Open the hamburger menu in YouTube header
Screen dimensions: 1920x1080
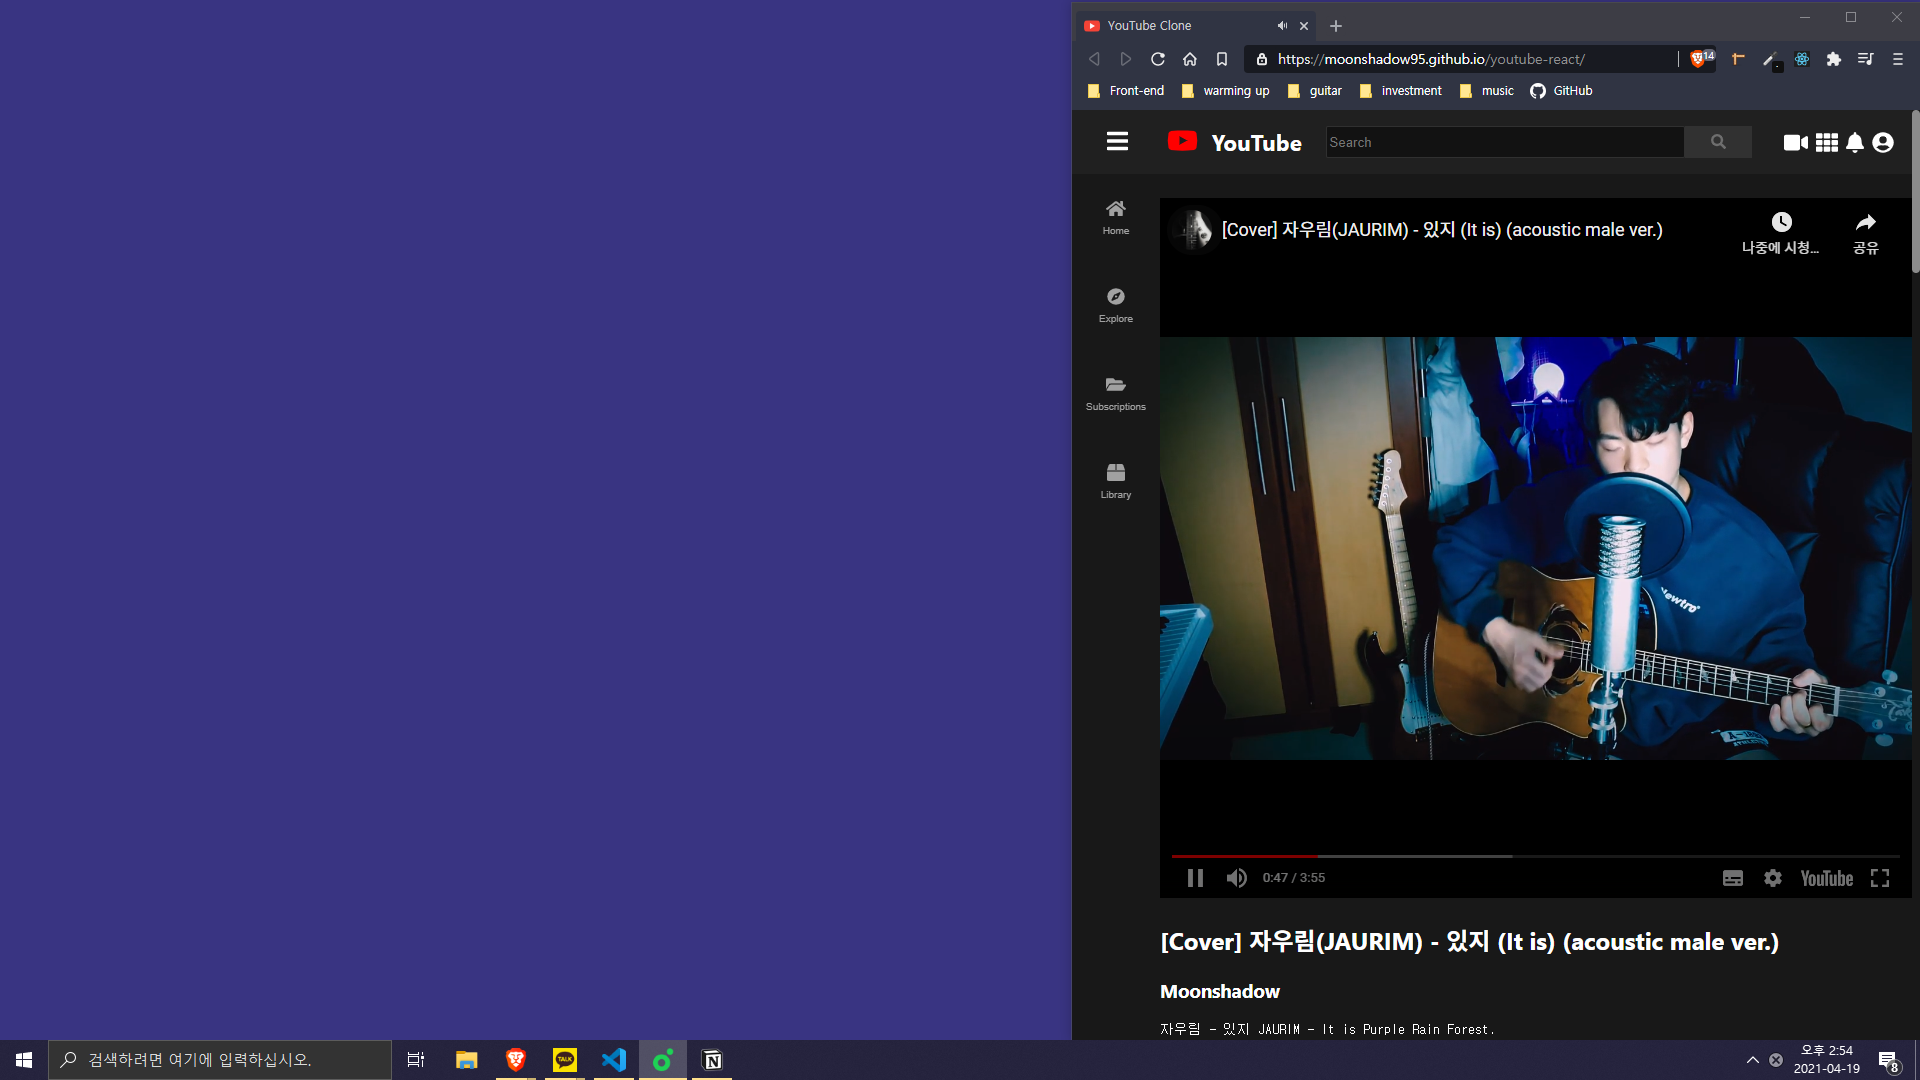coord(1117,142)
